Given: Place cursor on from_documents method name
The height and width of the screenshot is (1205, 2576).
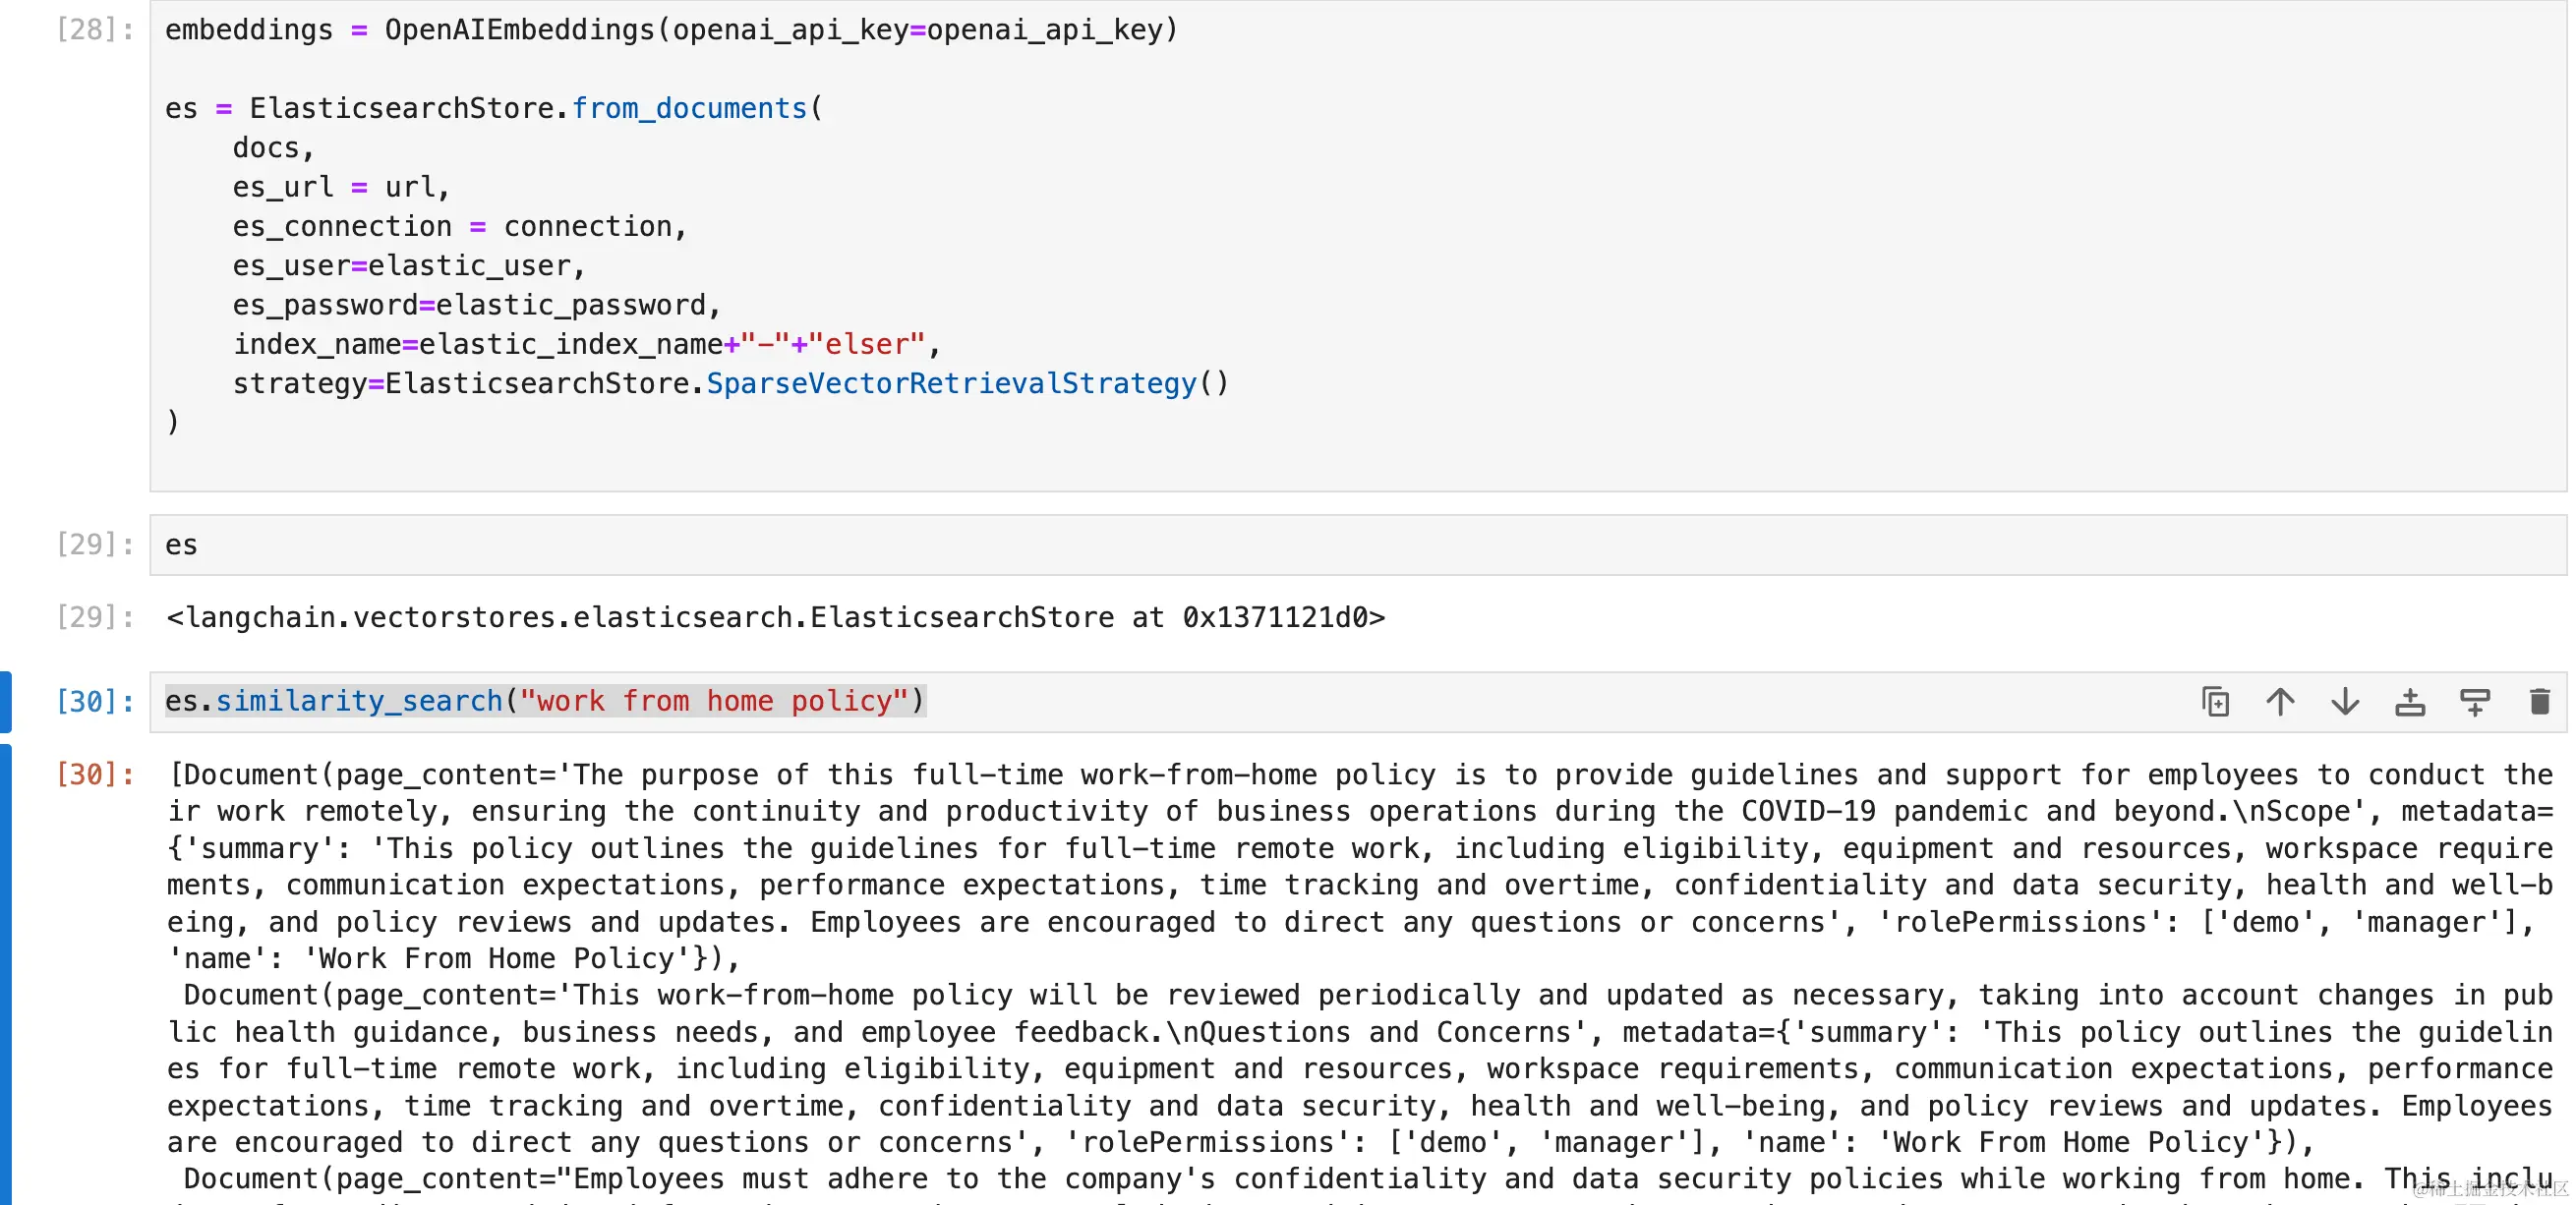Looking at the screenshot, I should click(x=689, y=108).
